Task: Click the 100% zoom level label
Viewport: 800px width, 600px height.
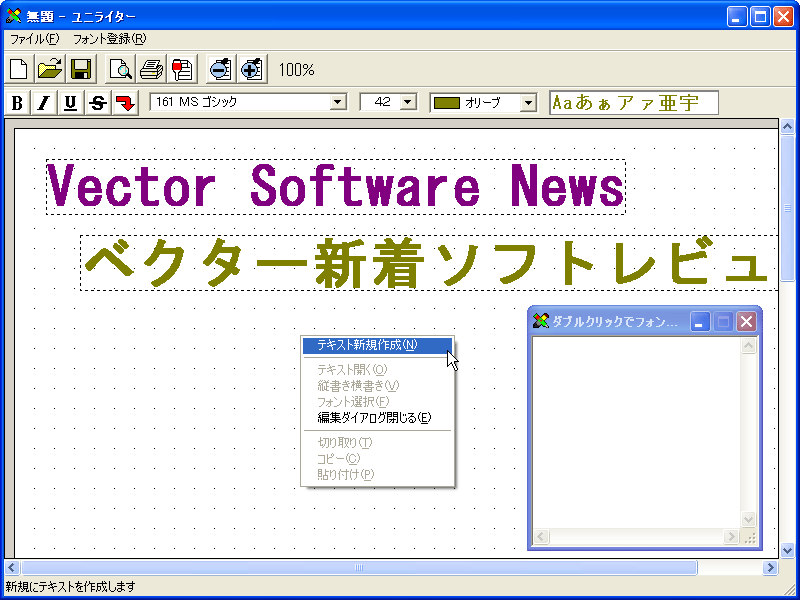Action: pos(296,70)
